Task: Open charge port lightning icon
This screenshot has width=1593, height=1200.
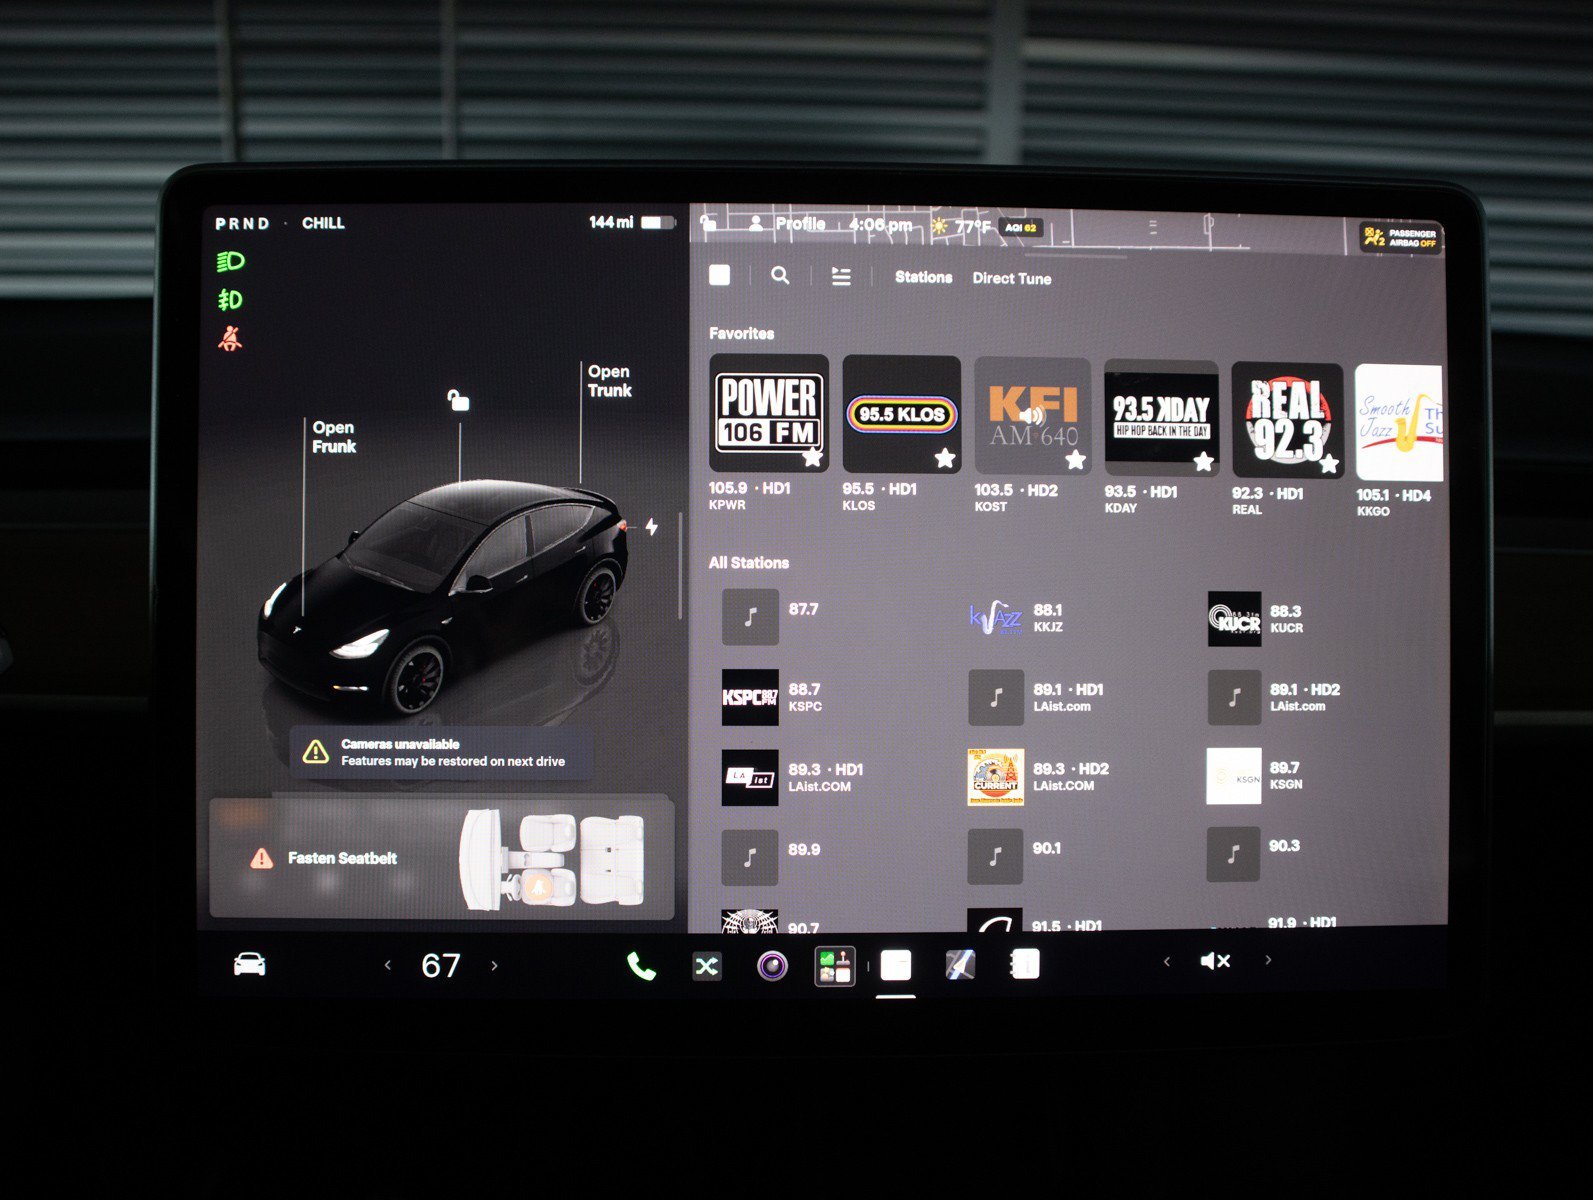Action: tap(651, 526)
